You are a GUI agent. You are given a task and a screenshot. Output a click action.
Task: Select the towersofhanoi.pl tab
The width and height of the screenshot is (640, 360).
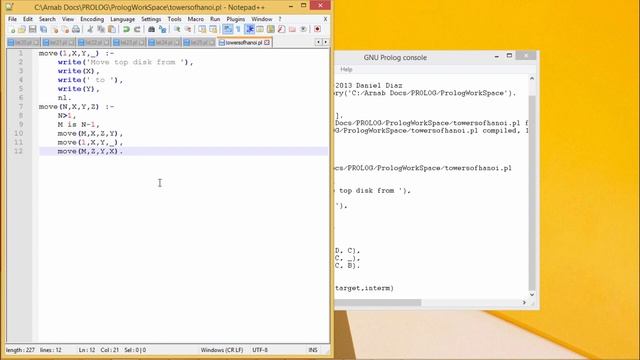[x=243, y=42]
